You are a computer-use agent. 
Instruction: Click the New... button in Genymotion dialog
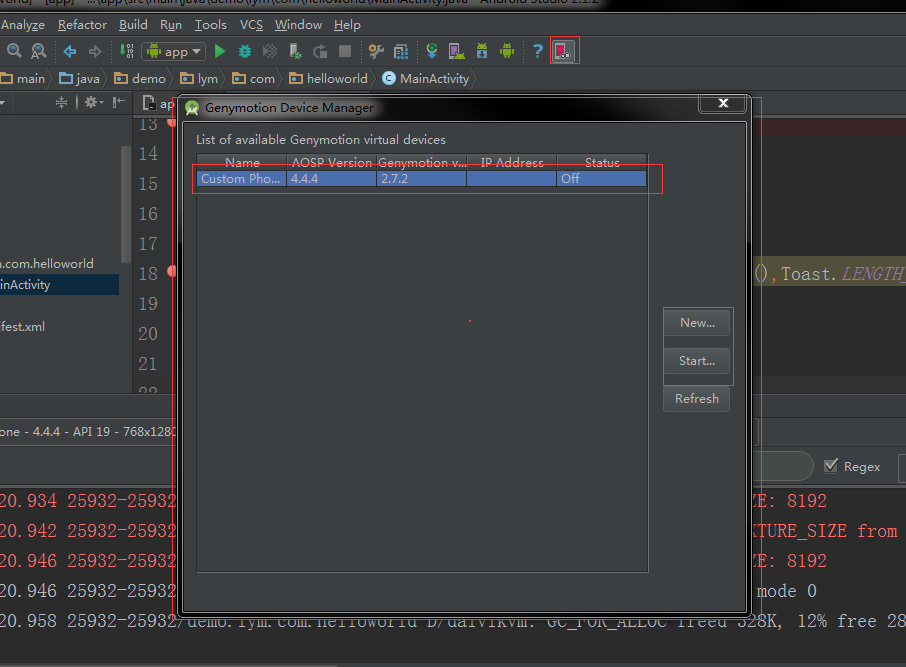697,323
